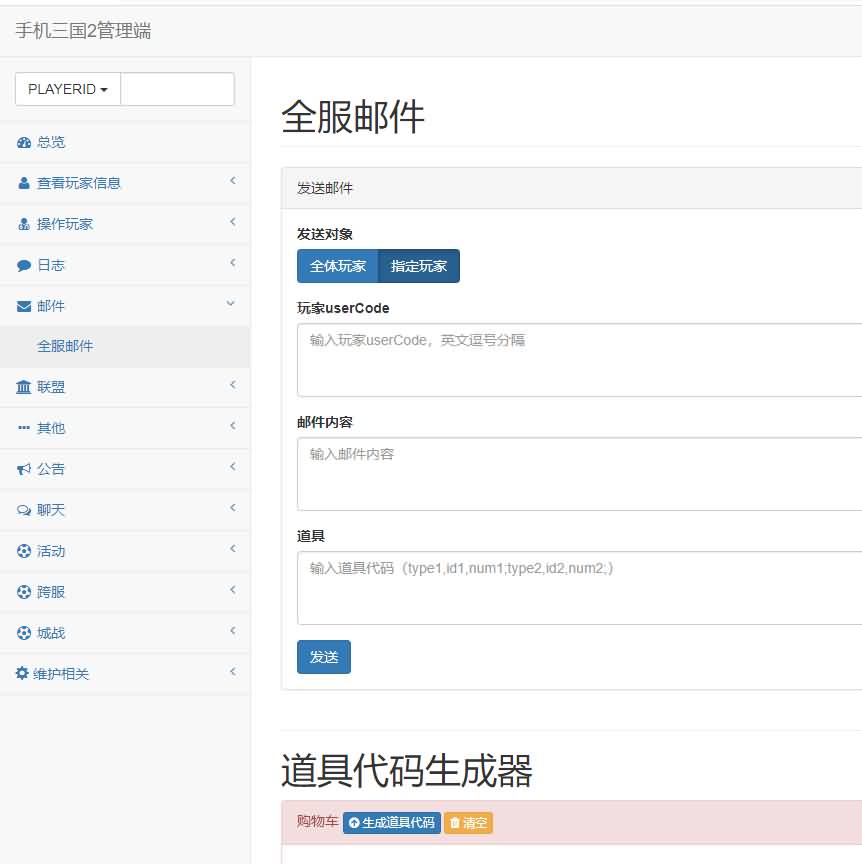Open the 跨服 menu item
The width and height of the screenshot is (862, 864).
[x=51, y=592]
